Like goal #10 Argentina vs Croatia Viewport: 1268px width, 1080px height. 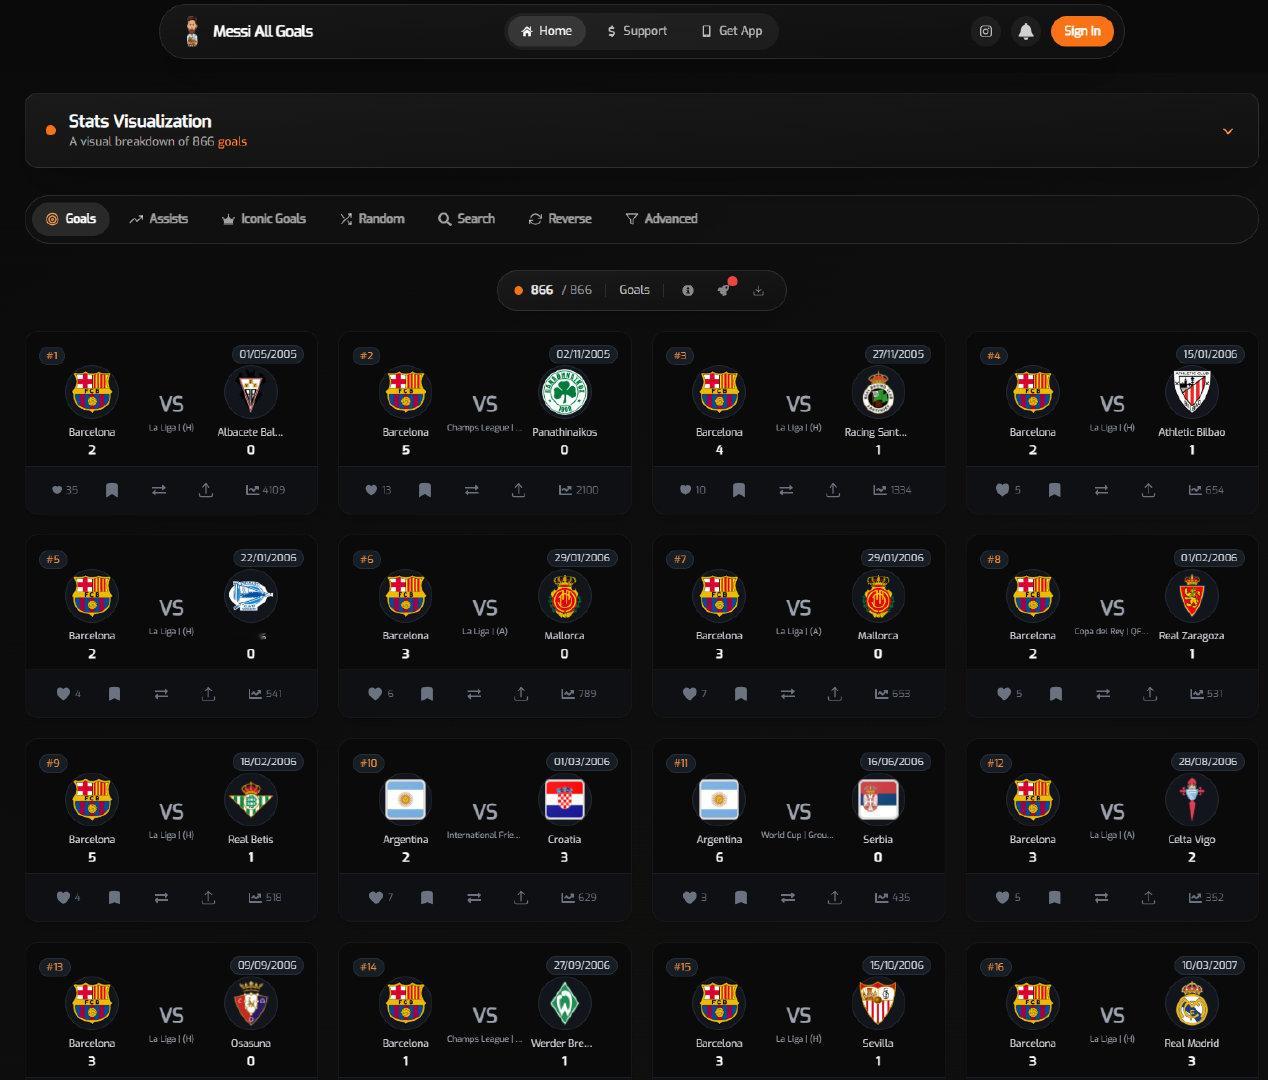coord(375,898)
